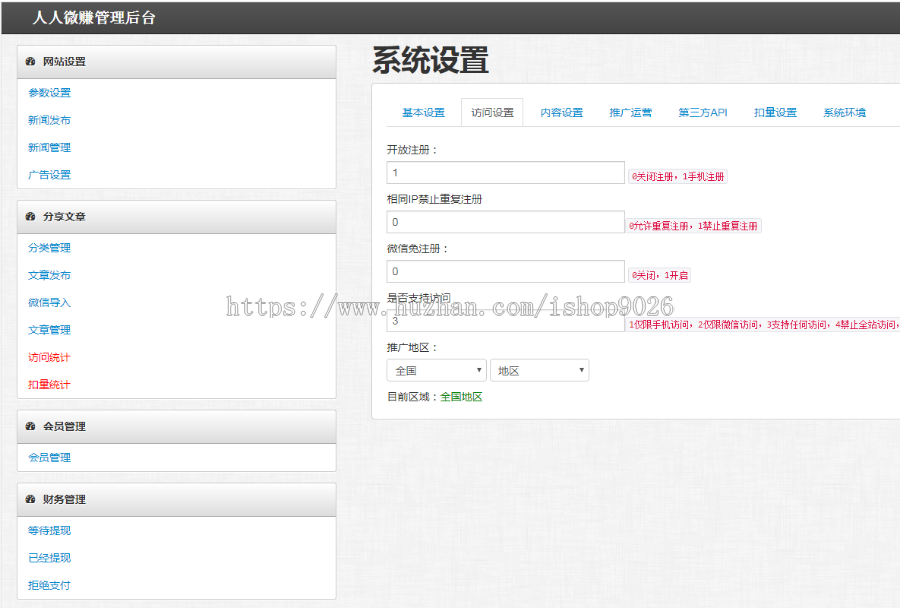Click the 开放注册 input field
This screenshot has width=900, height=608.
click(505, 172)
